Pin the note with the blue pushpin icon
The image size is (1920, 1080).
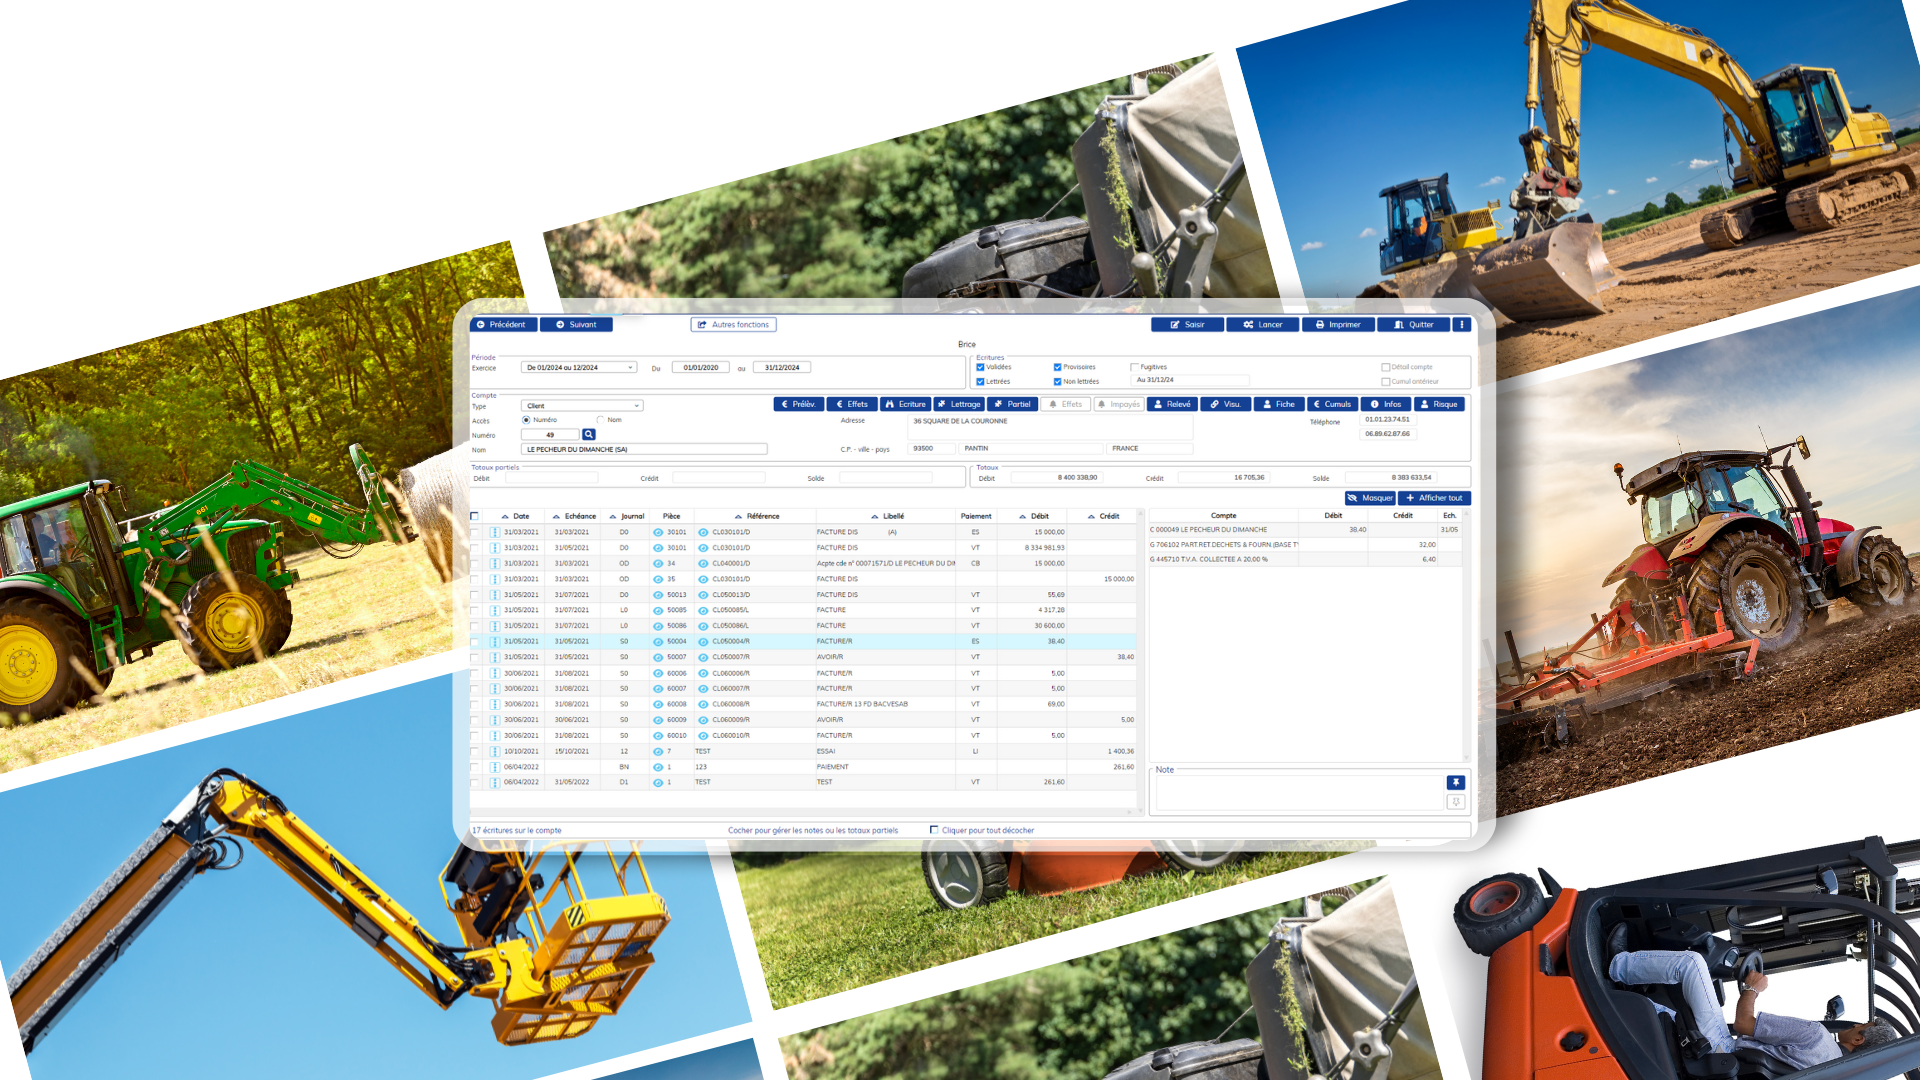pos(1456,783)
